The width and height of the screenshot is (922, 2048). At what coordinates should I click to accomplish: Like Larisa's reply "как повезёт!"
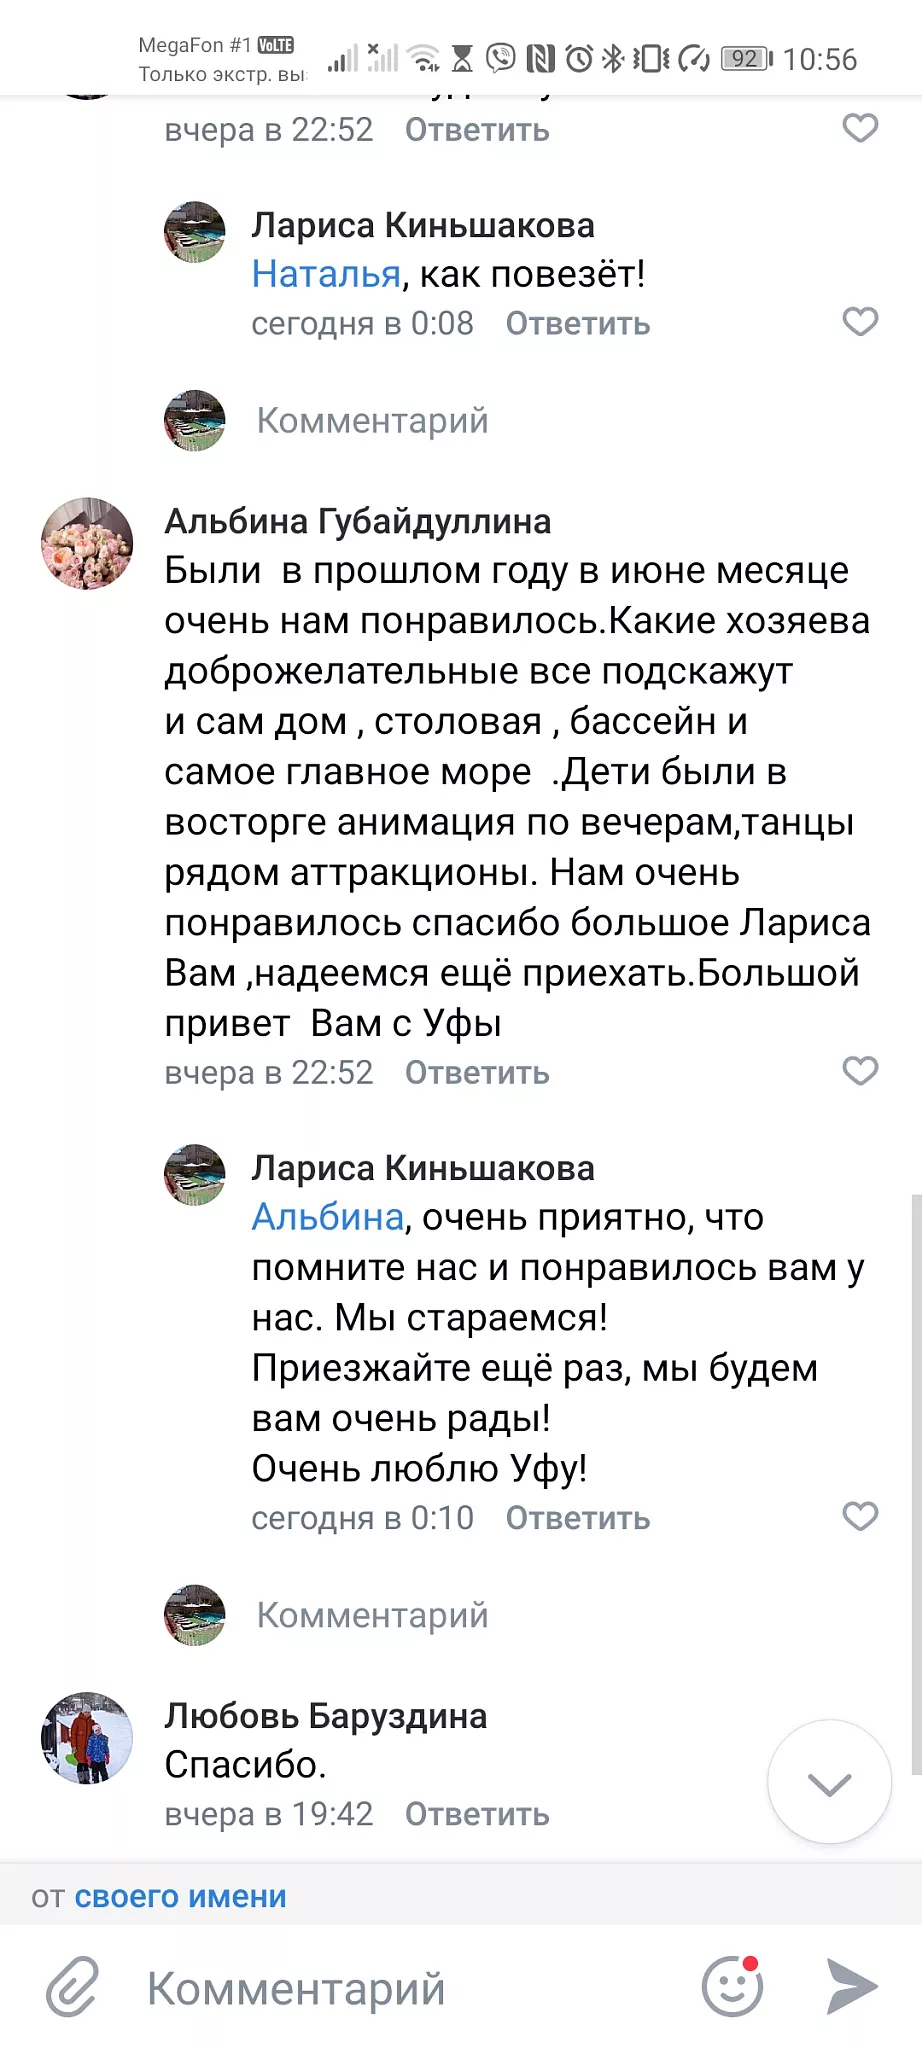click(x=860, y=322)
